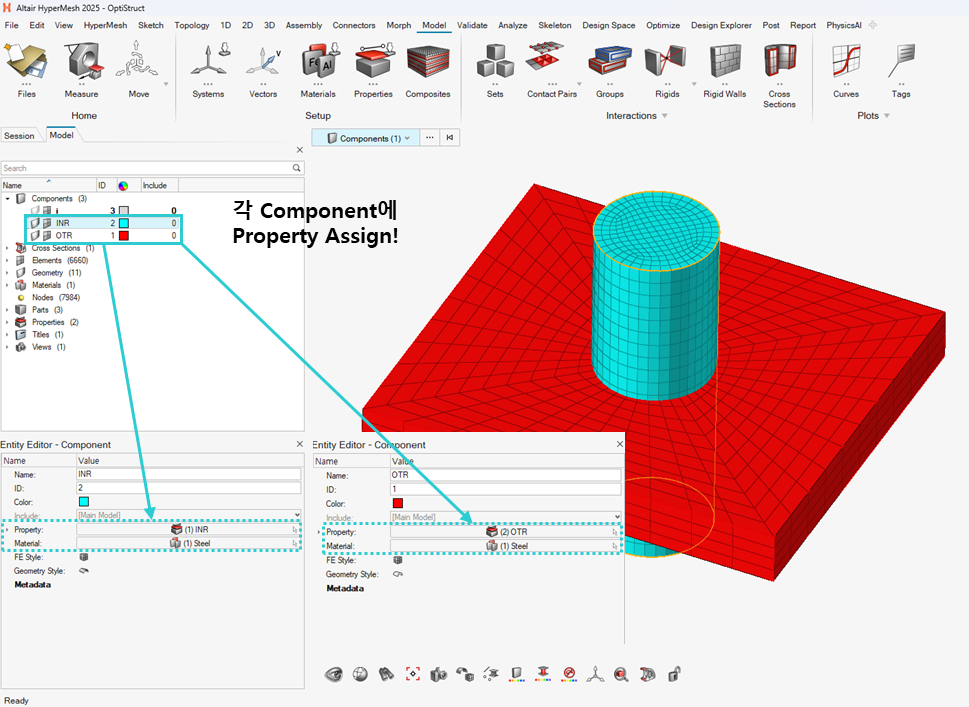This screenshot has width=969, height=707.
Task: Switch to the Session browser tab
Action: coord(19,136)
